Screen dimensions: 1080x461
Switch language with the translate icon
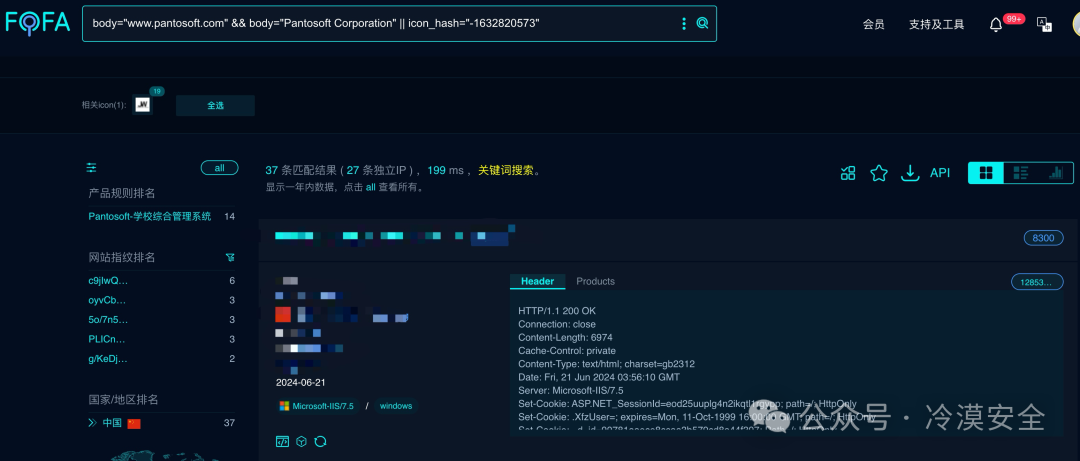click(x=1045, y=25)
